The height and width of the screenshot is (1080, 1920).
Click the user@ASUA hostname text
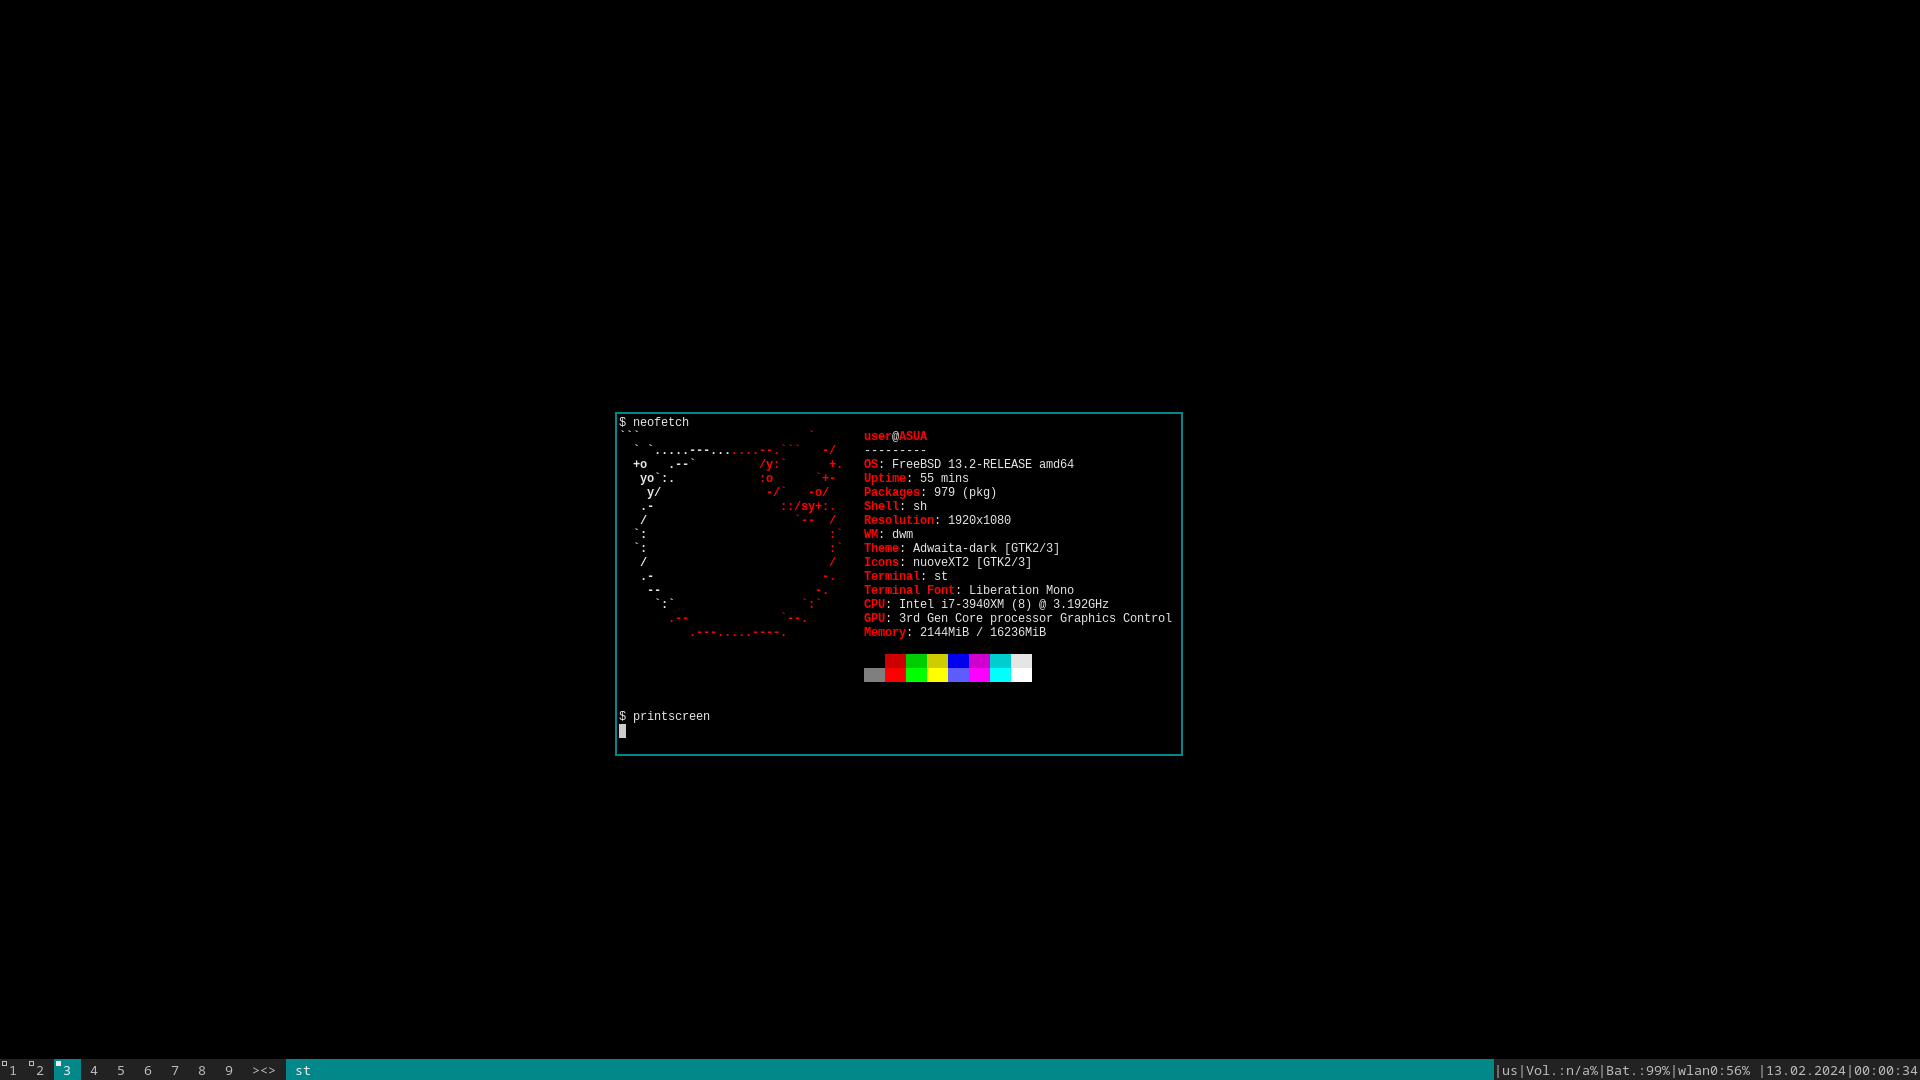click(x=895, y=437)
